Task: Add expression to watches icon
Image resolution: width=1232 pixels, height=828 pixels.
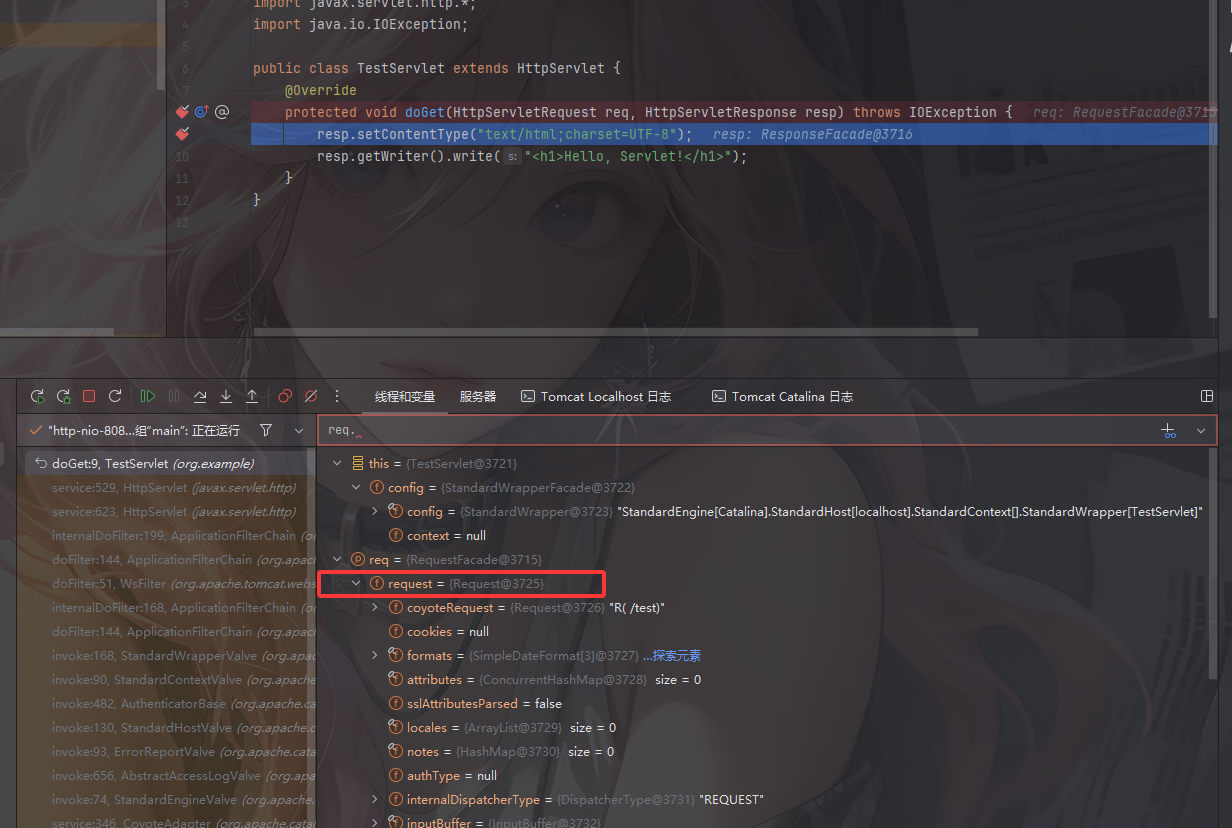Action: tap(1168, 430)
